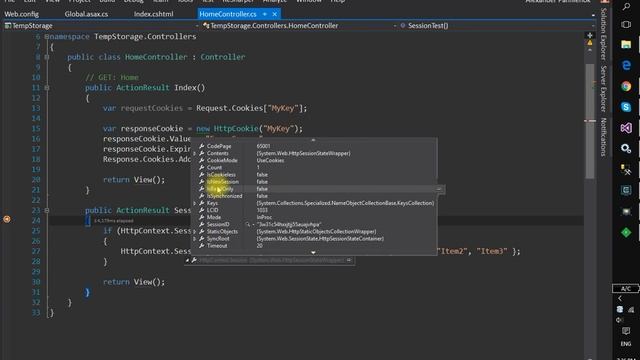Click the warning indicator above the scrollbar
Screen dimensions: 640x360
(x=590, y=42)
